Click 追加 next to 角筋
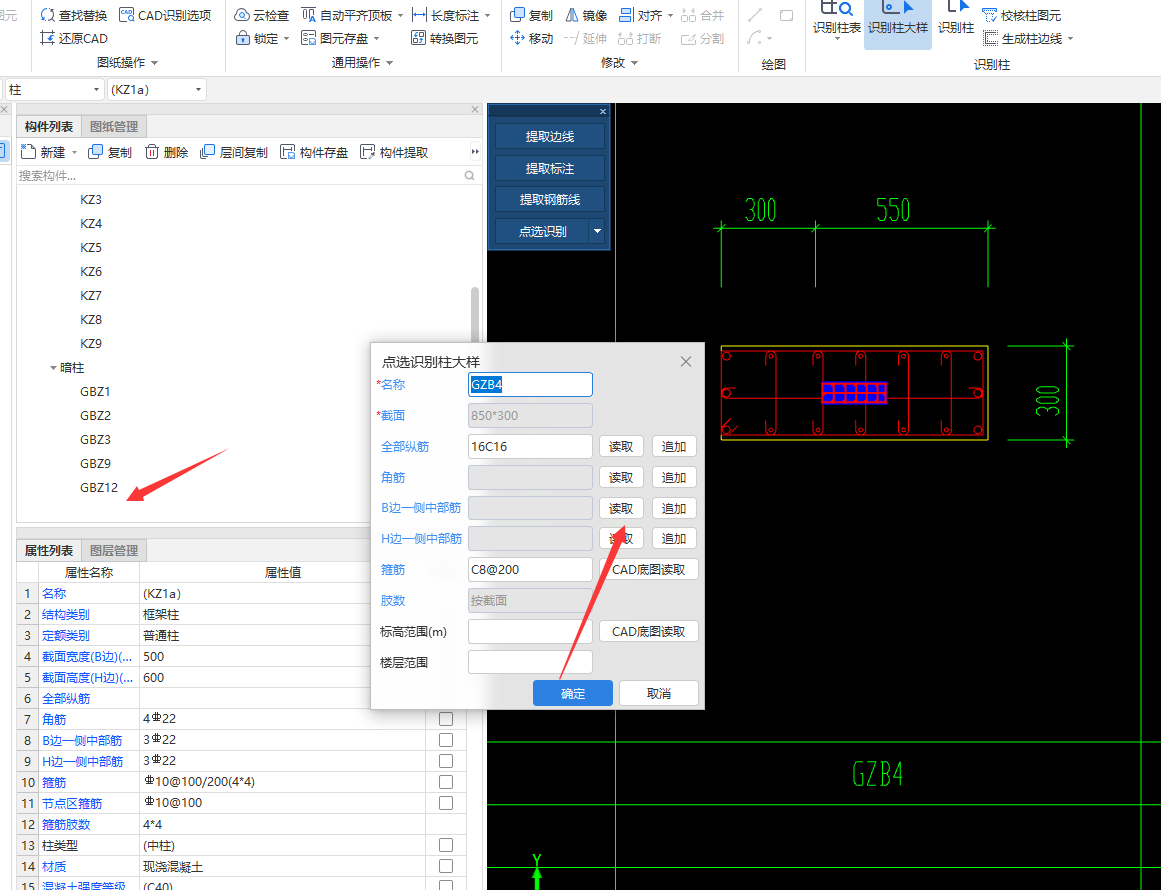This screenshot has width=1161, height=890. tap(674, 478)
